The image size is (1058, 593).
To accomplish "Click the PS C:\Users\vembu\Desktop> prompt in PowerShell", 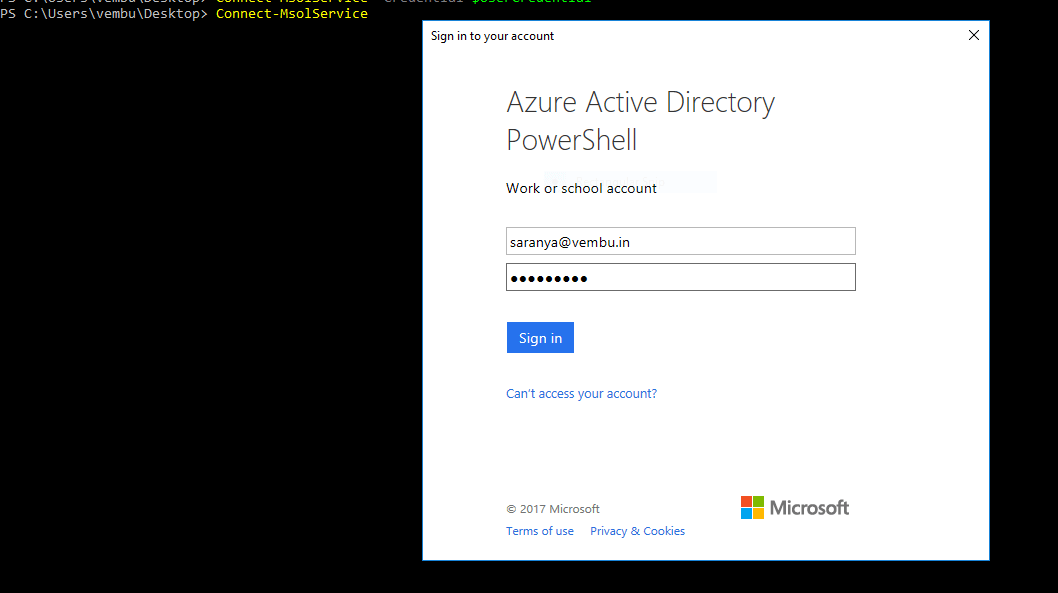I will [104, 13].
